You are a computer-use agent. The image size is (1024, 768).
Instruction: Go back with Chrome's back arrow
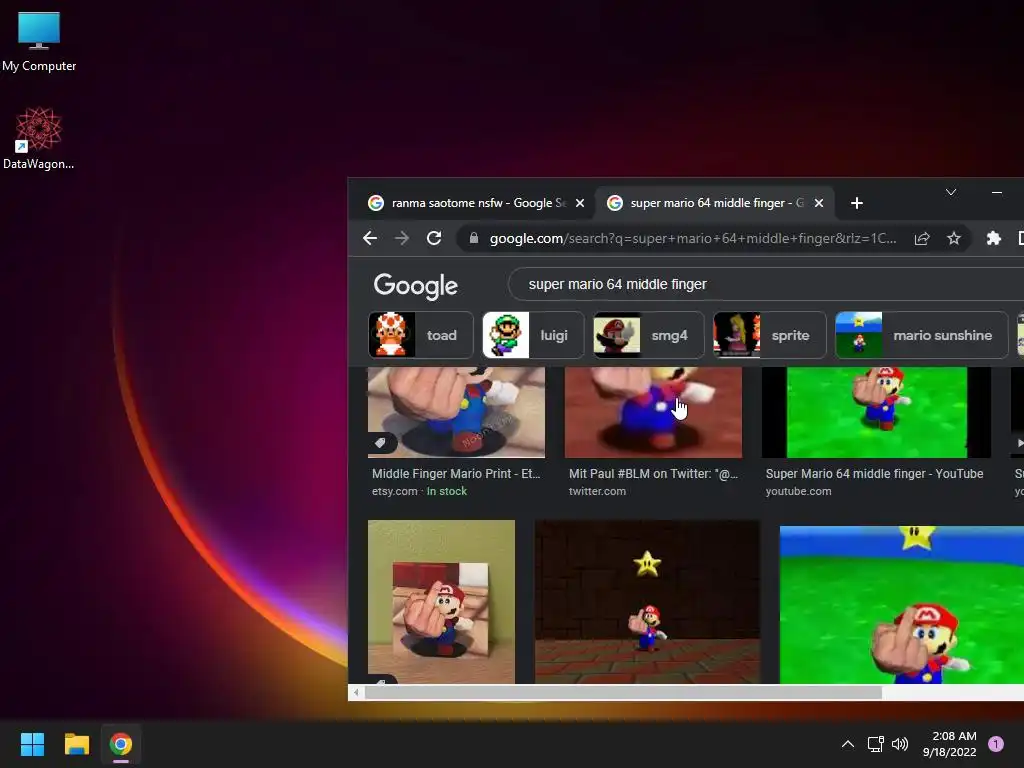coord(370,238)
